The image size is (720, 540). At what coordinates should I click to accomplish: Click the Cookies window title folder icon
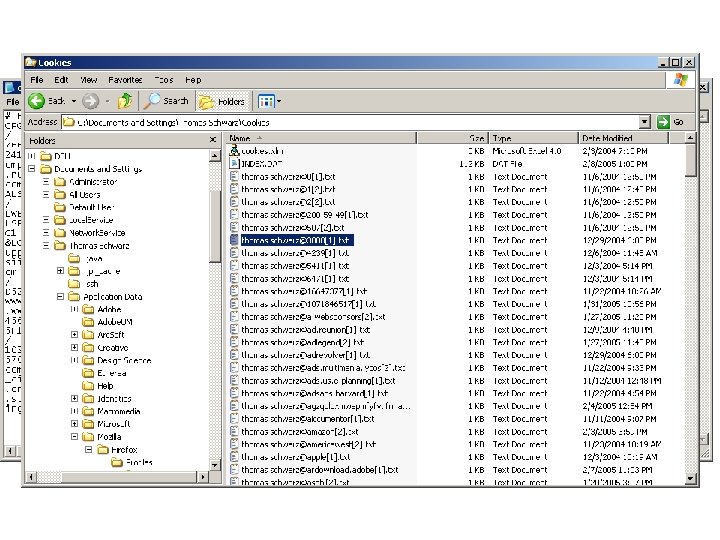(x=31, y=62)
